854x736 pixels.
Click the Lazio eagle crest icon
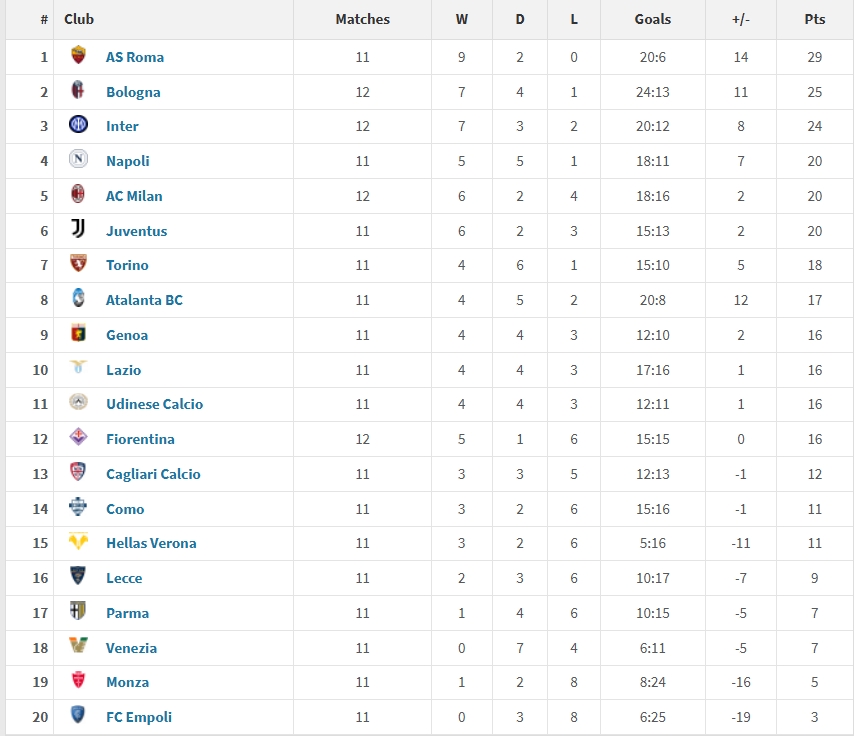pos(78,369)
